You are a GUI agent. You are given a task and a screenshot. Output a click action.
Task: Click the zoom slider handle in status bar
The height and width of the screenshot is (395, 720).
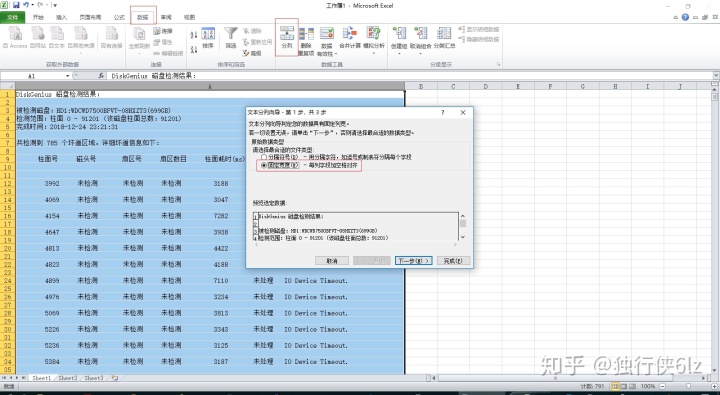click(x=688, y=386)
